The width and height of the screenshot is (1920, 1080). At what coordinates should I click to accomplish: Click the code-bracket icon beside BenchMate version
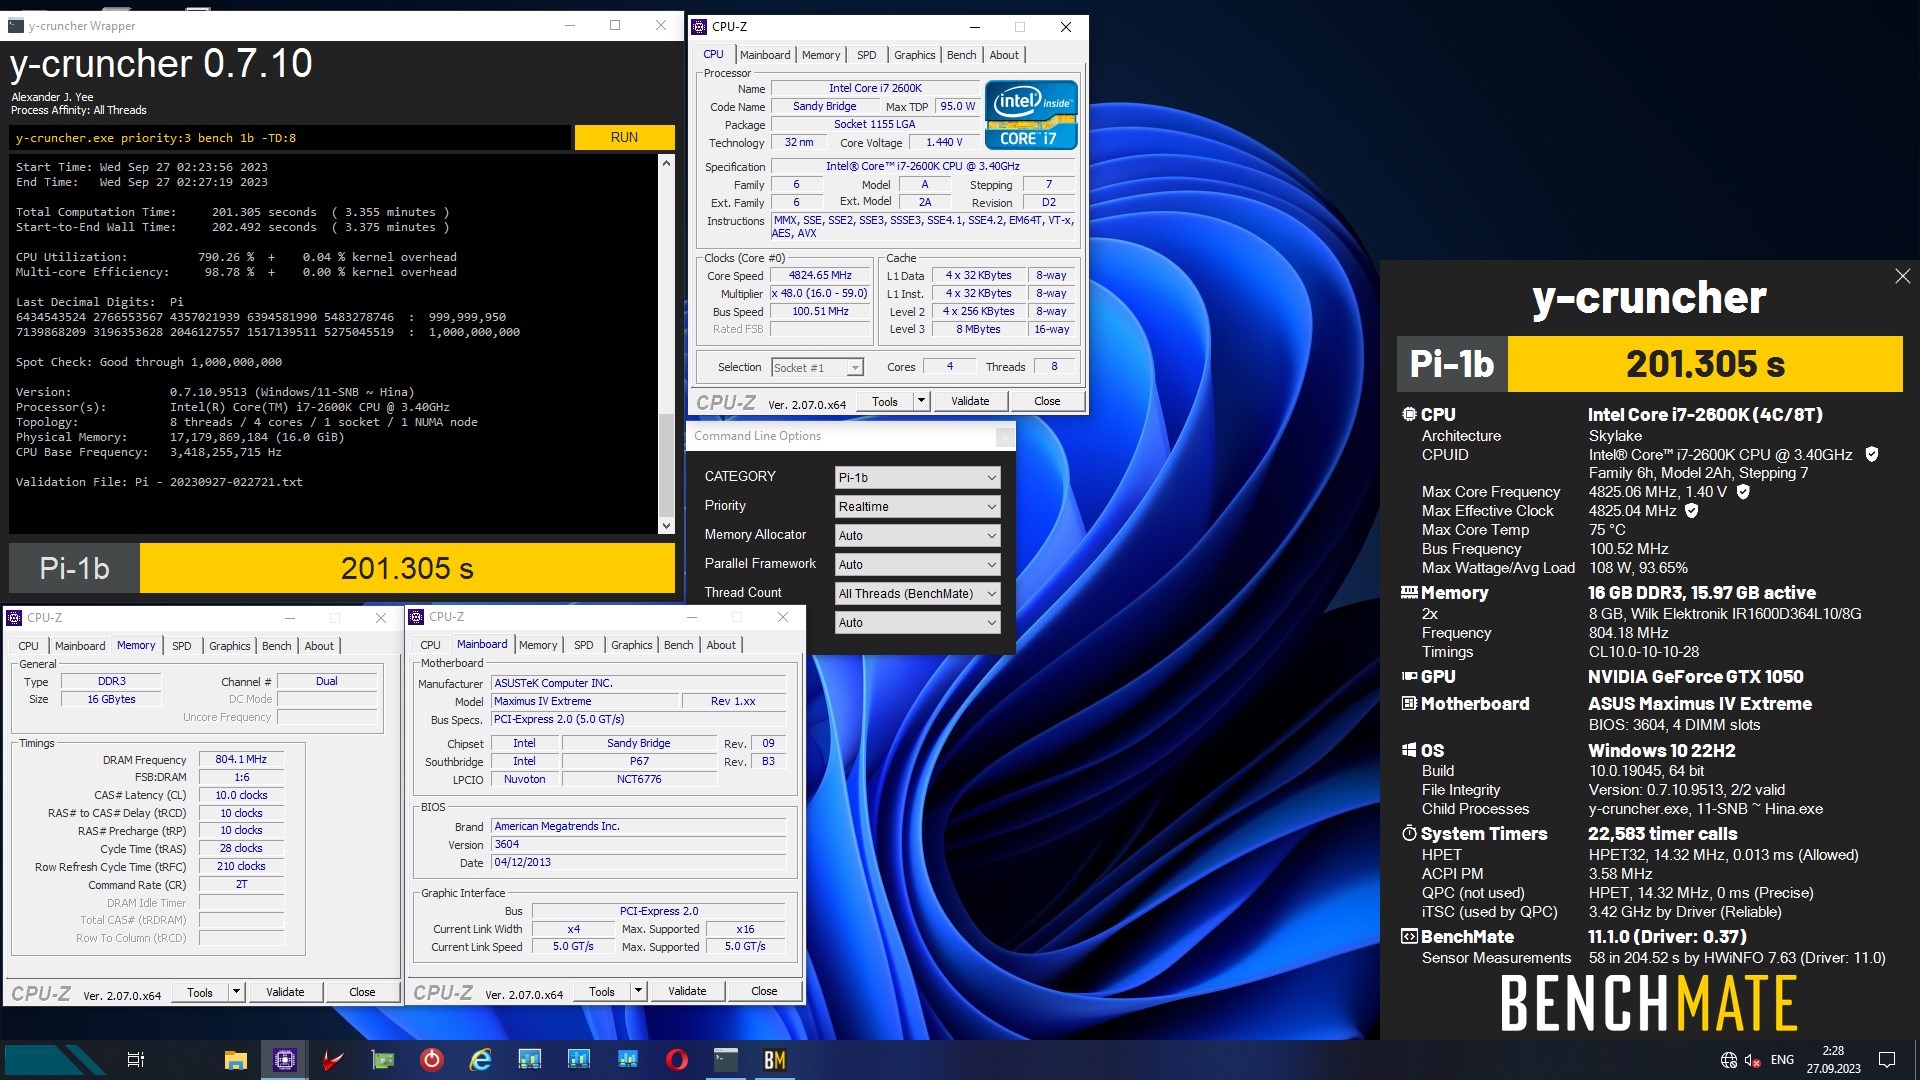(x=1409, y=937)
